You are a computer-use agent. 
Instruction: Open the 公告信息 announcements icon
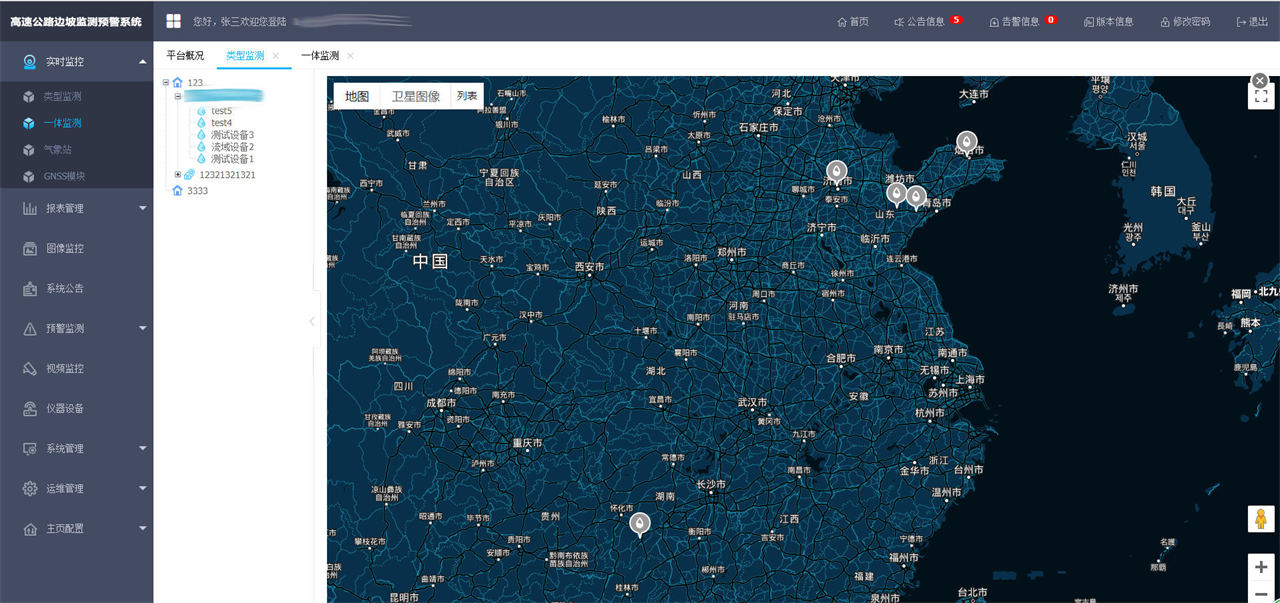point(899,22)
